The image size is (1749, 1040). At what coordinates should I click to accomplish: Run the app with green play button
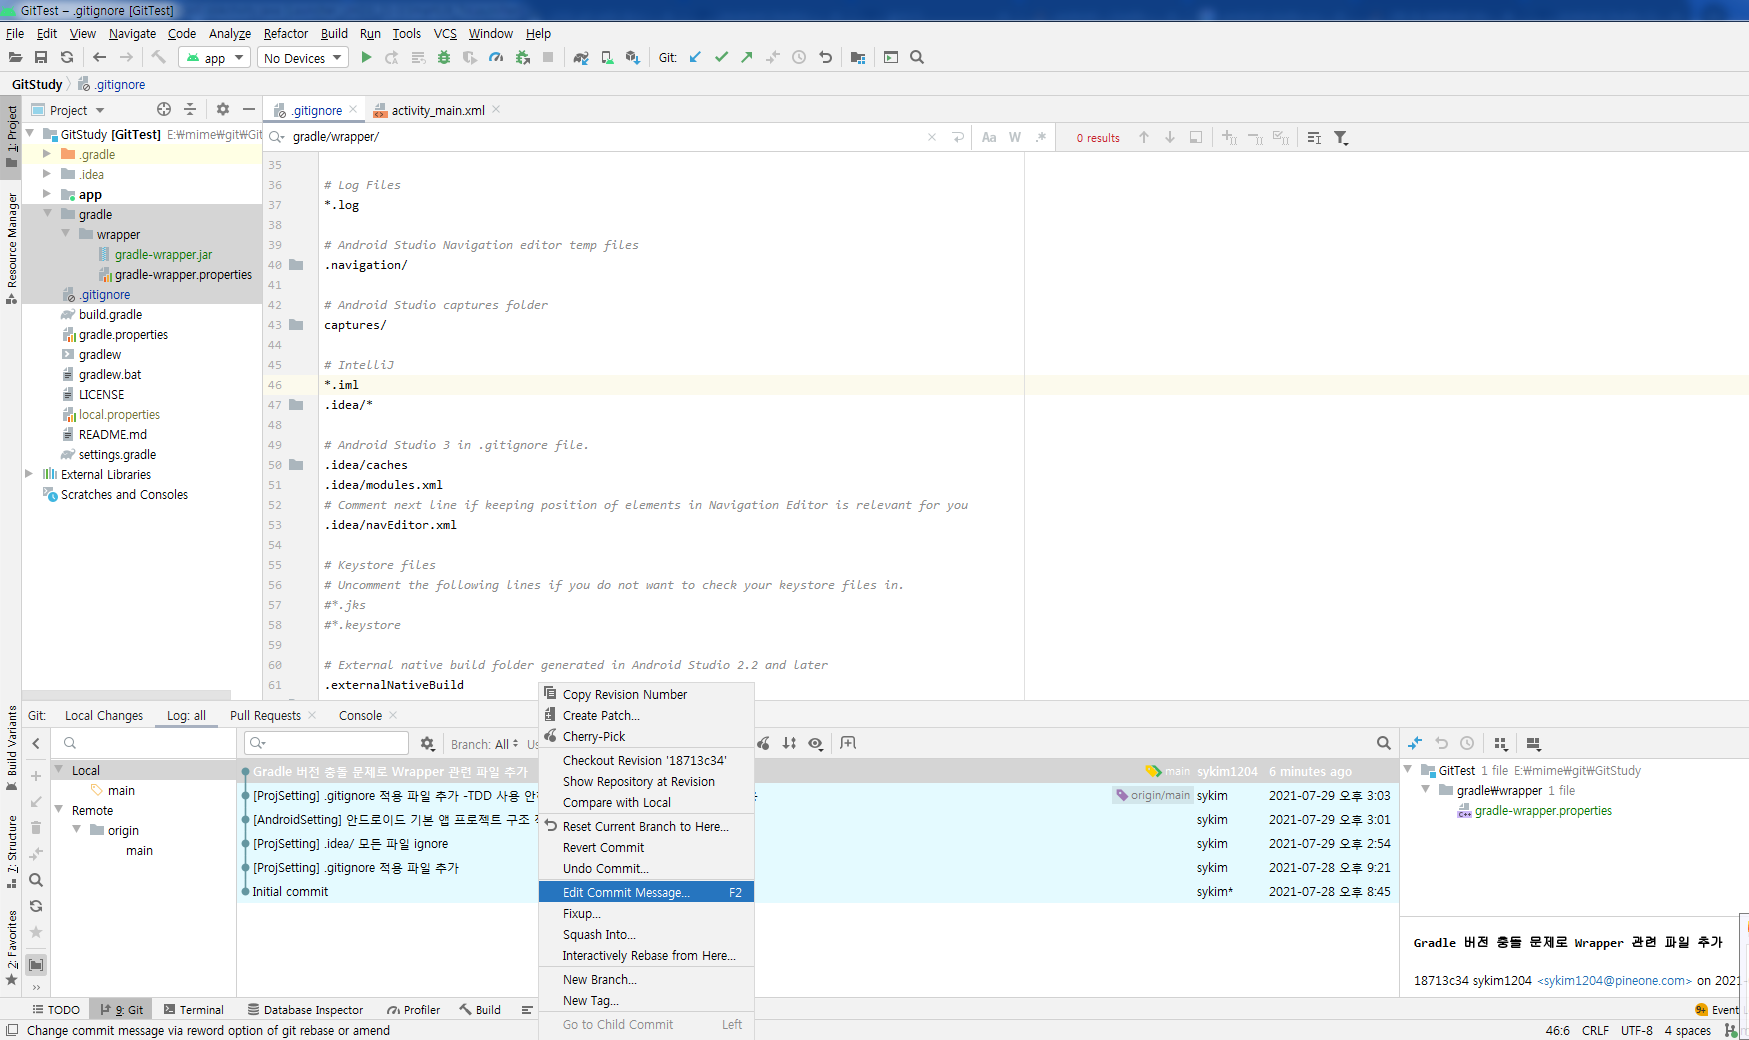[x=366, y=57]
